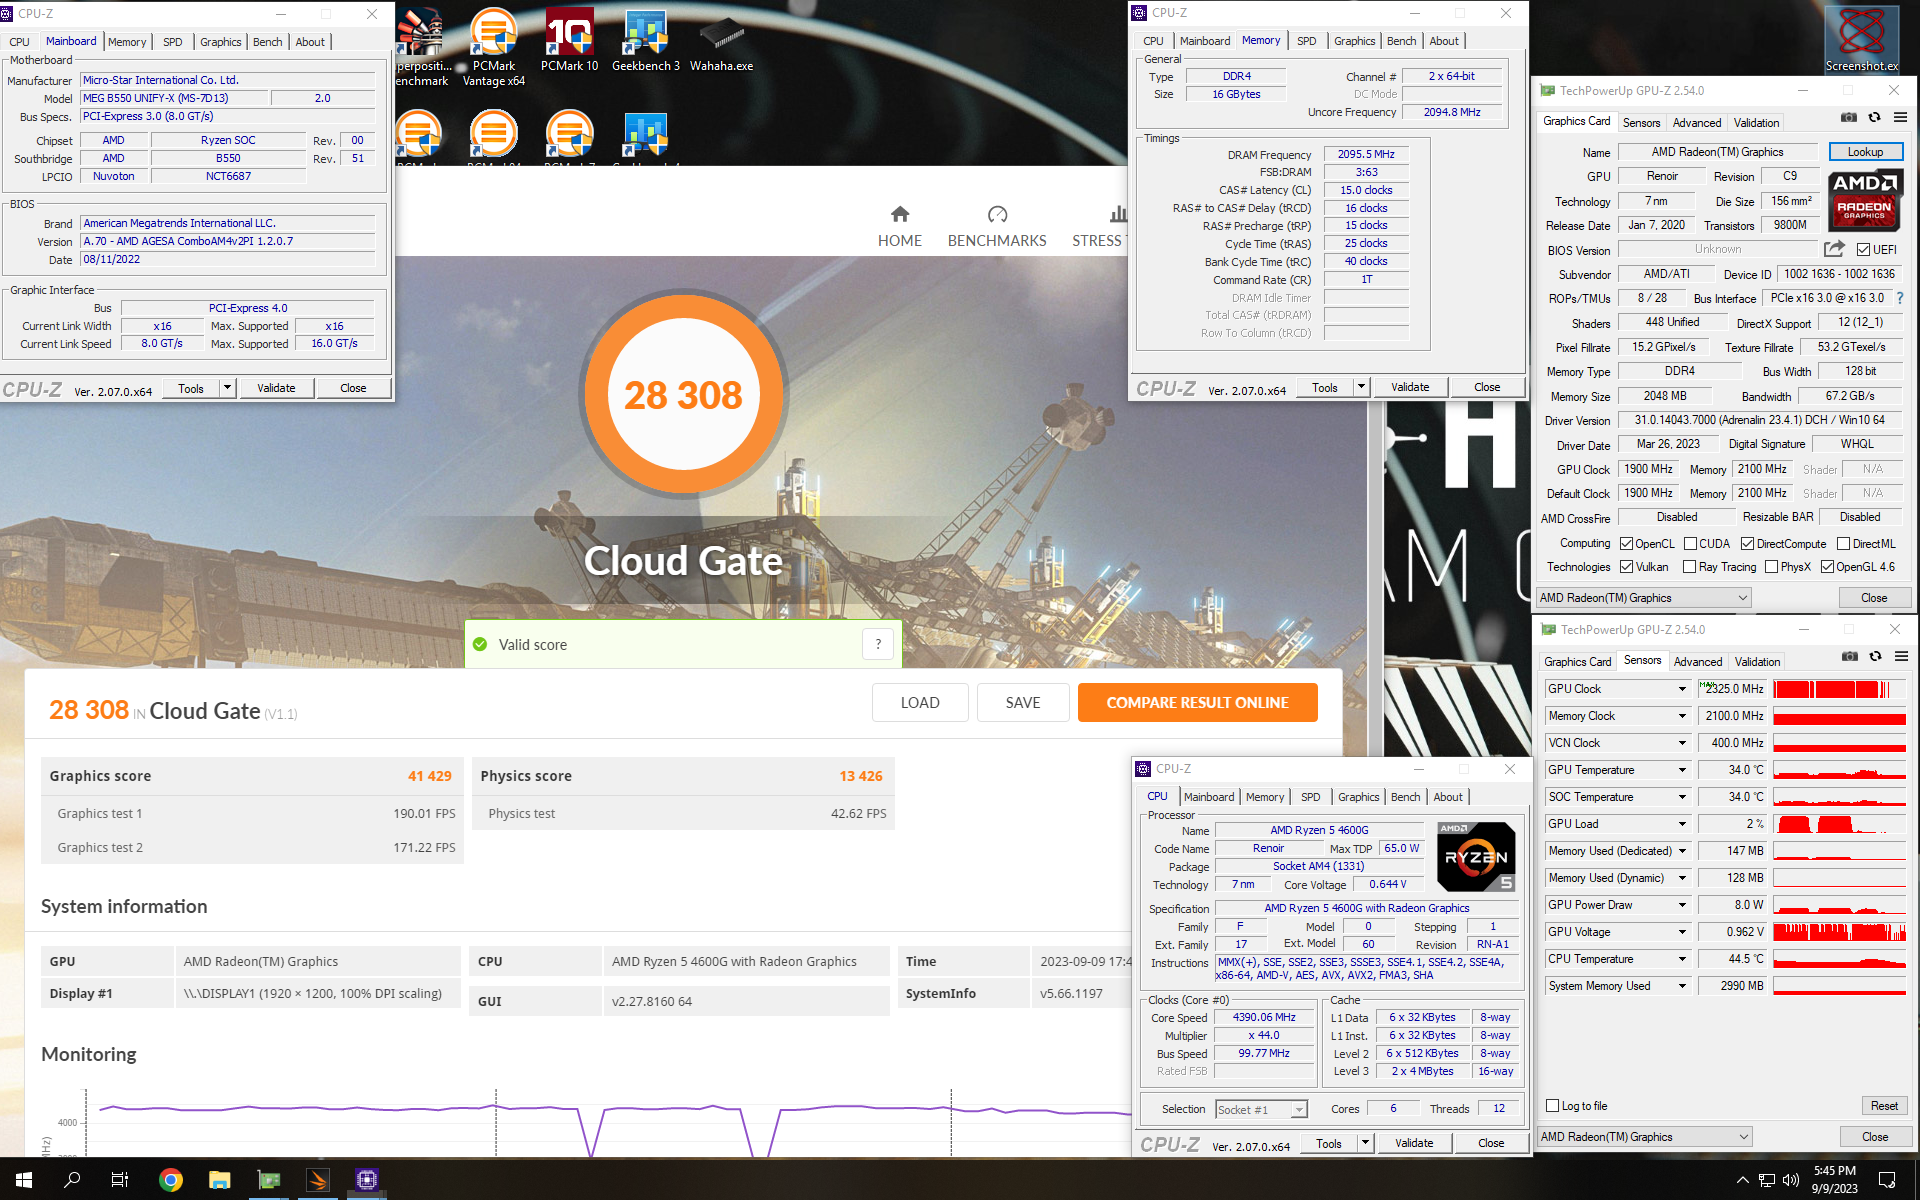Viewport: 1920px width, 1200px height.
Task: Click Reset button in GPU-Z Sensors
Action: point(1884,1106)
